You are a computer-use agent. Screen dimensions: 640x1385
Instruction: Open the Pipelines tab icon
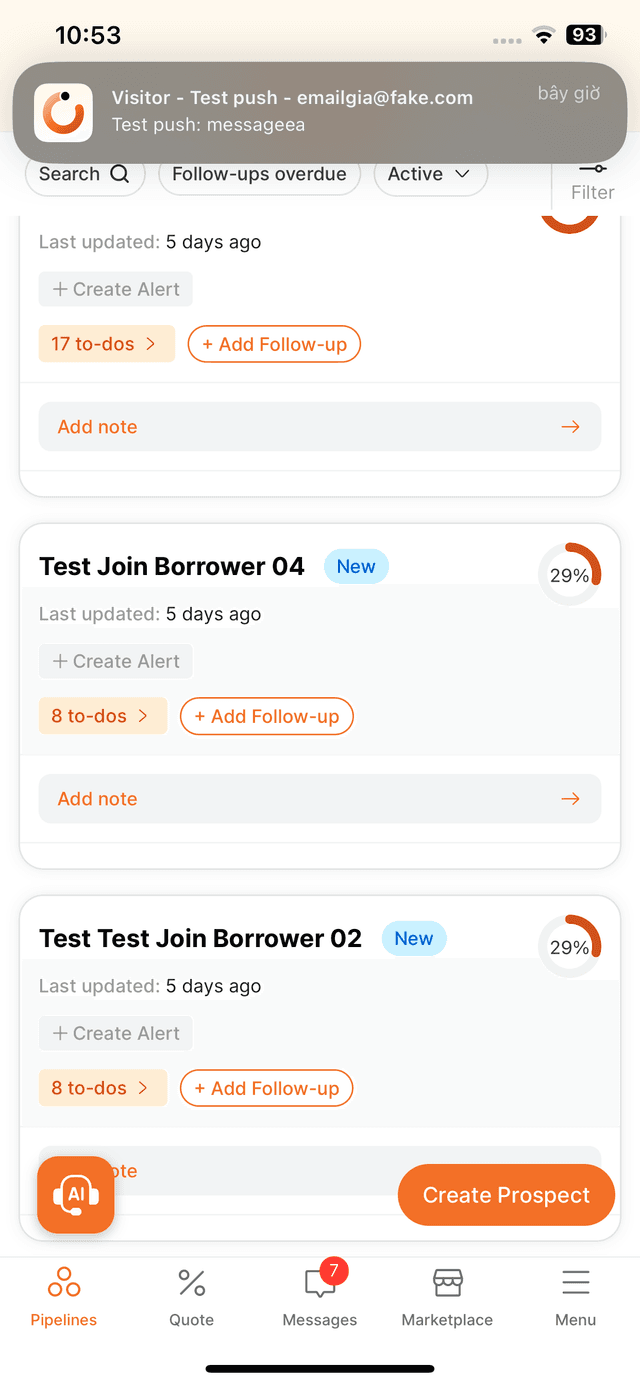64,1283
